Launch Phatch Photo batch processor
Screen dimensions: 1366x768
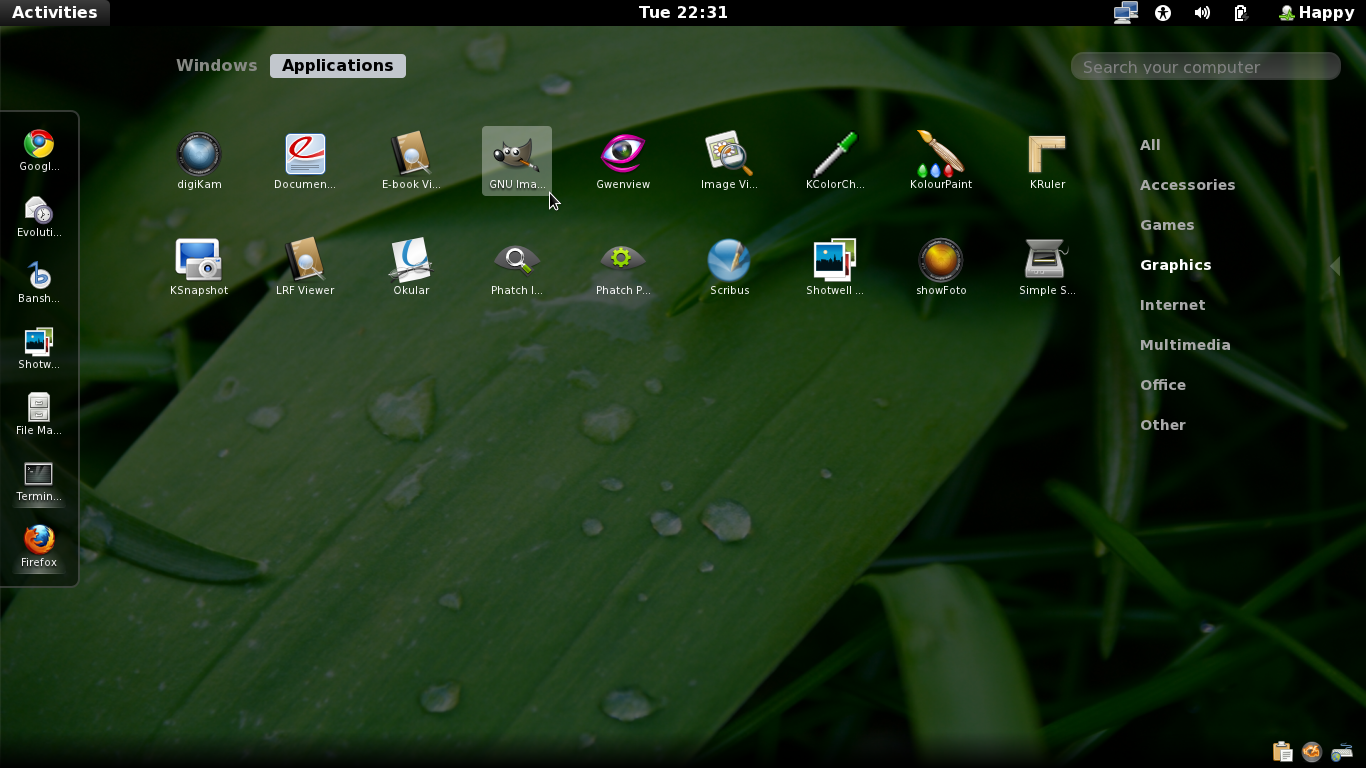pos(623,267)
